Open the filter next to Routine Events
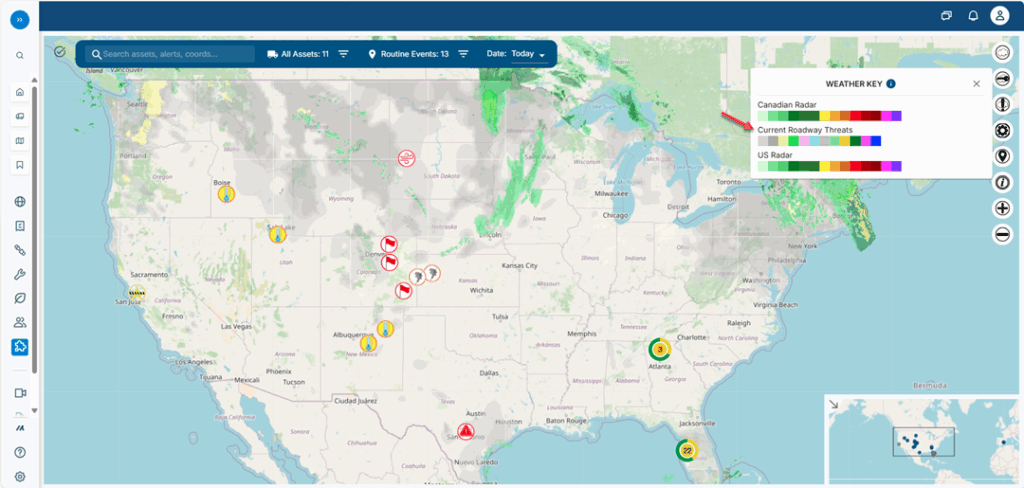 click(464, 54)
